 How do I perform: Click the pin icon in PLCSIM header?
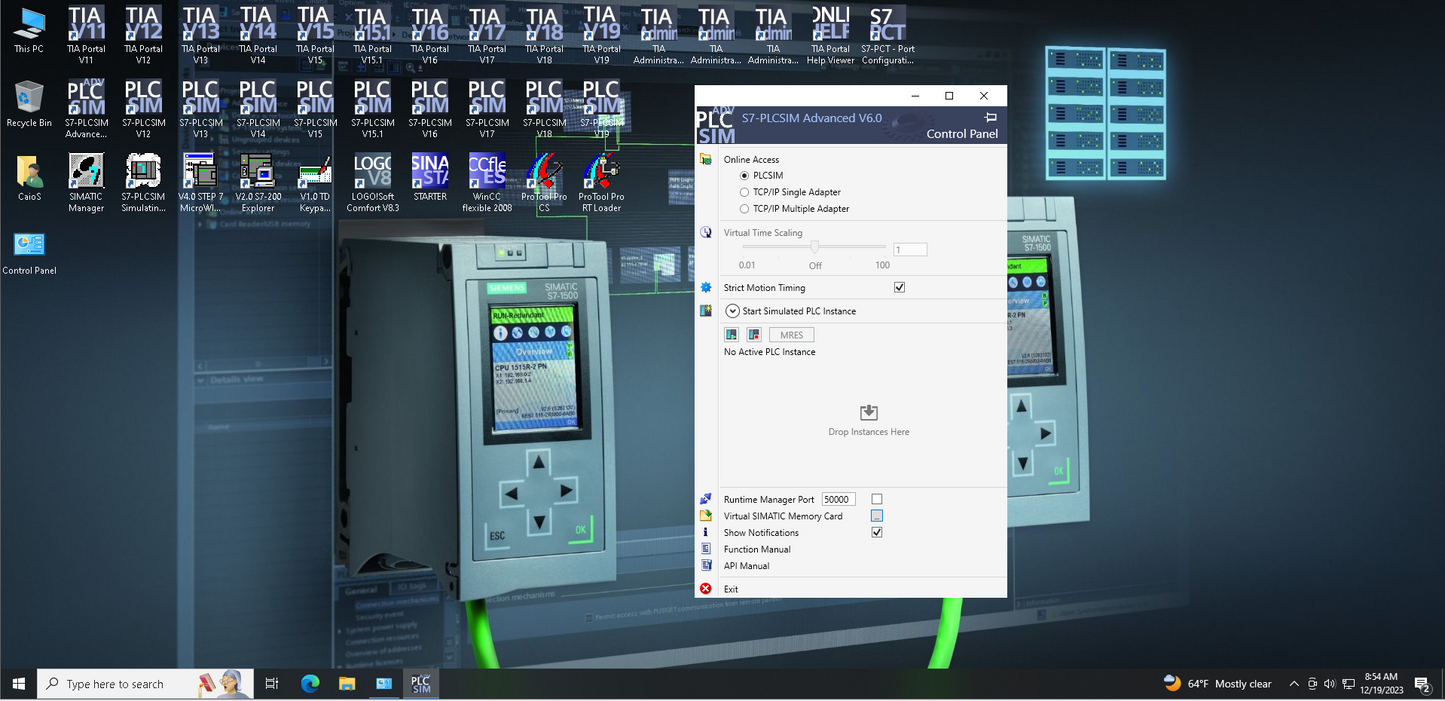click(991, 117)
